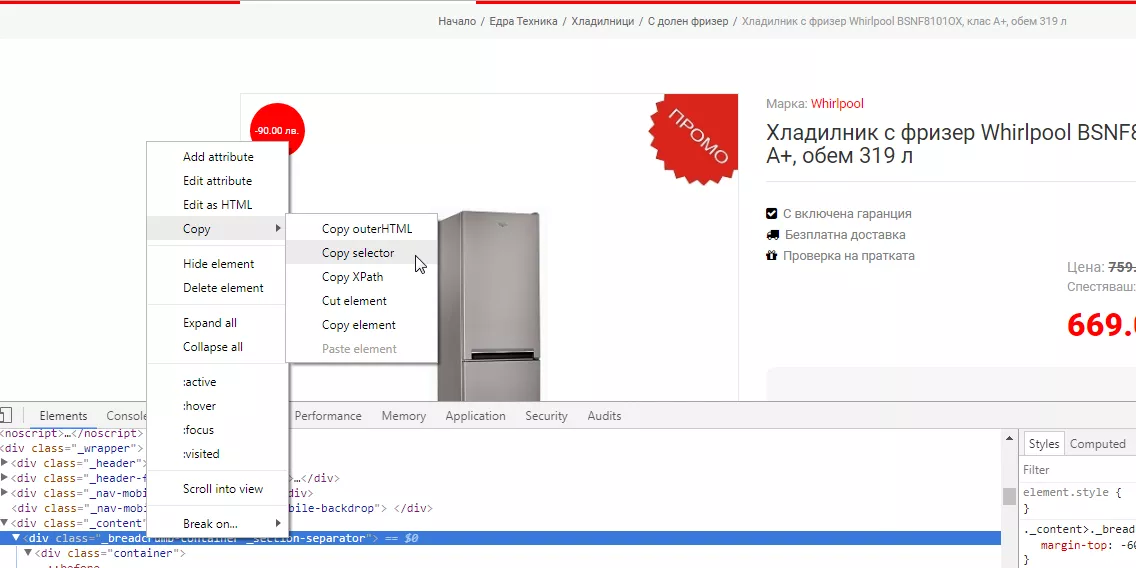This screenshot has height=568, width=1136.
Task: Click the device toolbar toggle icon
Action: (x=5, y=415)
